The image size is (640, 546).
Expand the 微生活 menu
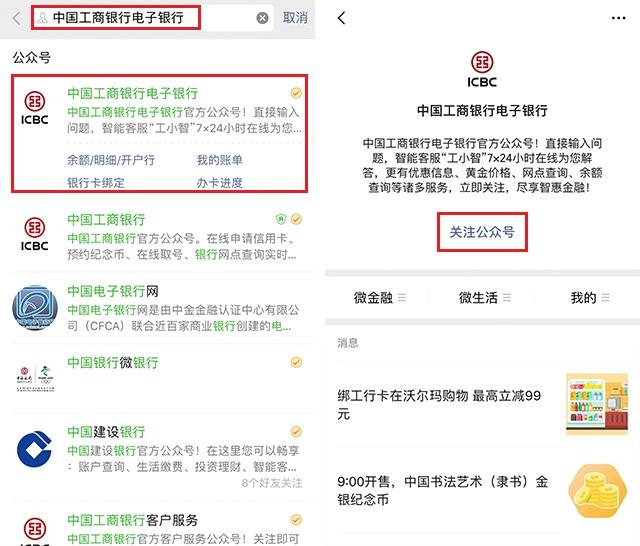(x=484, y=298)
